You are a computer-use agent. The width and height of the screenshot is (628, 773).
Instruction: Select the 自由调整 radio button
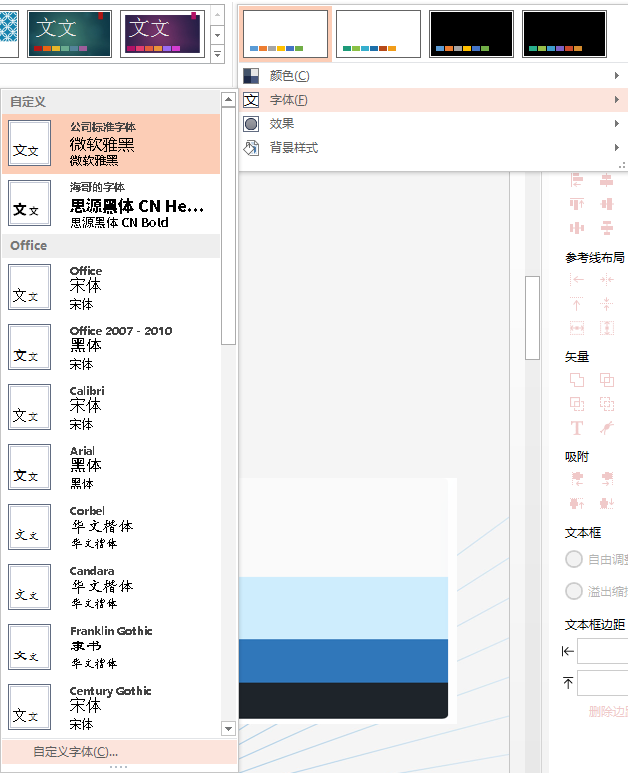click(x=574, y=559)
